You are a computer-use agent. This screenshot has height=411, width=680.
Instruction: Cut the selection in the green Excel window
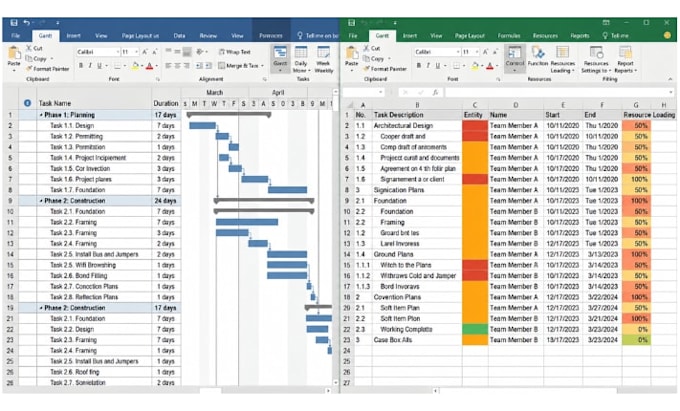[x=372, y=48]
